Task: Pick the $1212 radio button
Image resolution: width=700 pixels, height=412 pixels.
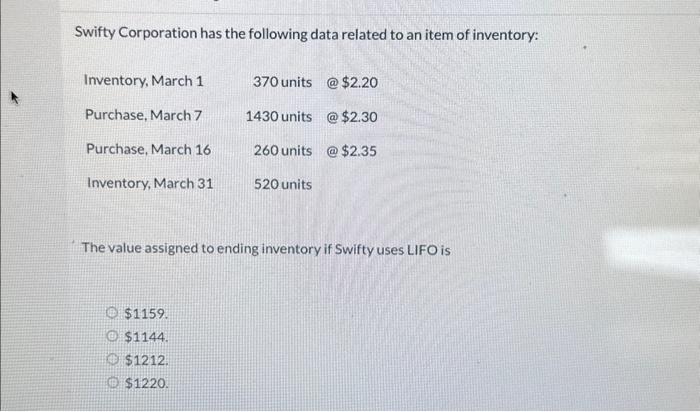Action: pos(114,359)
